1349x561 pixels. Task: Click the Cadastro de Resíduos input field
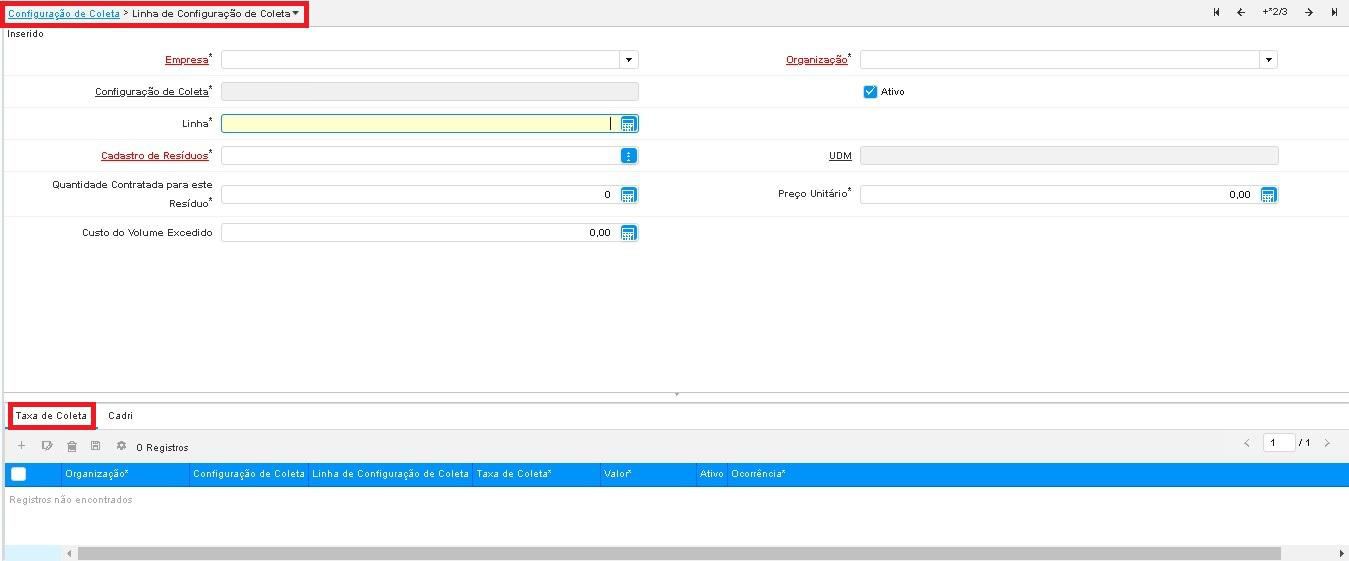point(420,156)
